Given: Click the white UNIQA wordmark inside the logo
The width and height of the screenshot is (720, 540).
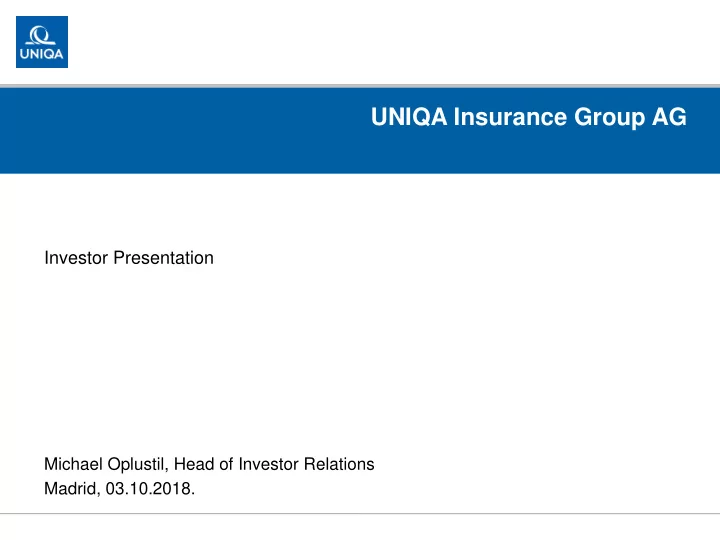Looking at the screenshot, I should tap(41, 54).
